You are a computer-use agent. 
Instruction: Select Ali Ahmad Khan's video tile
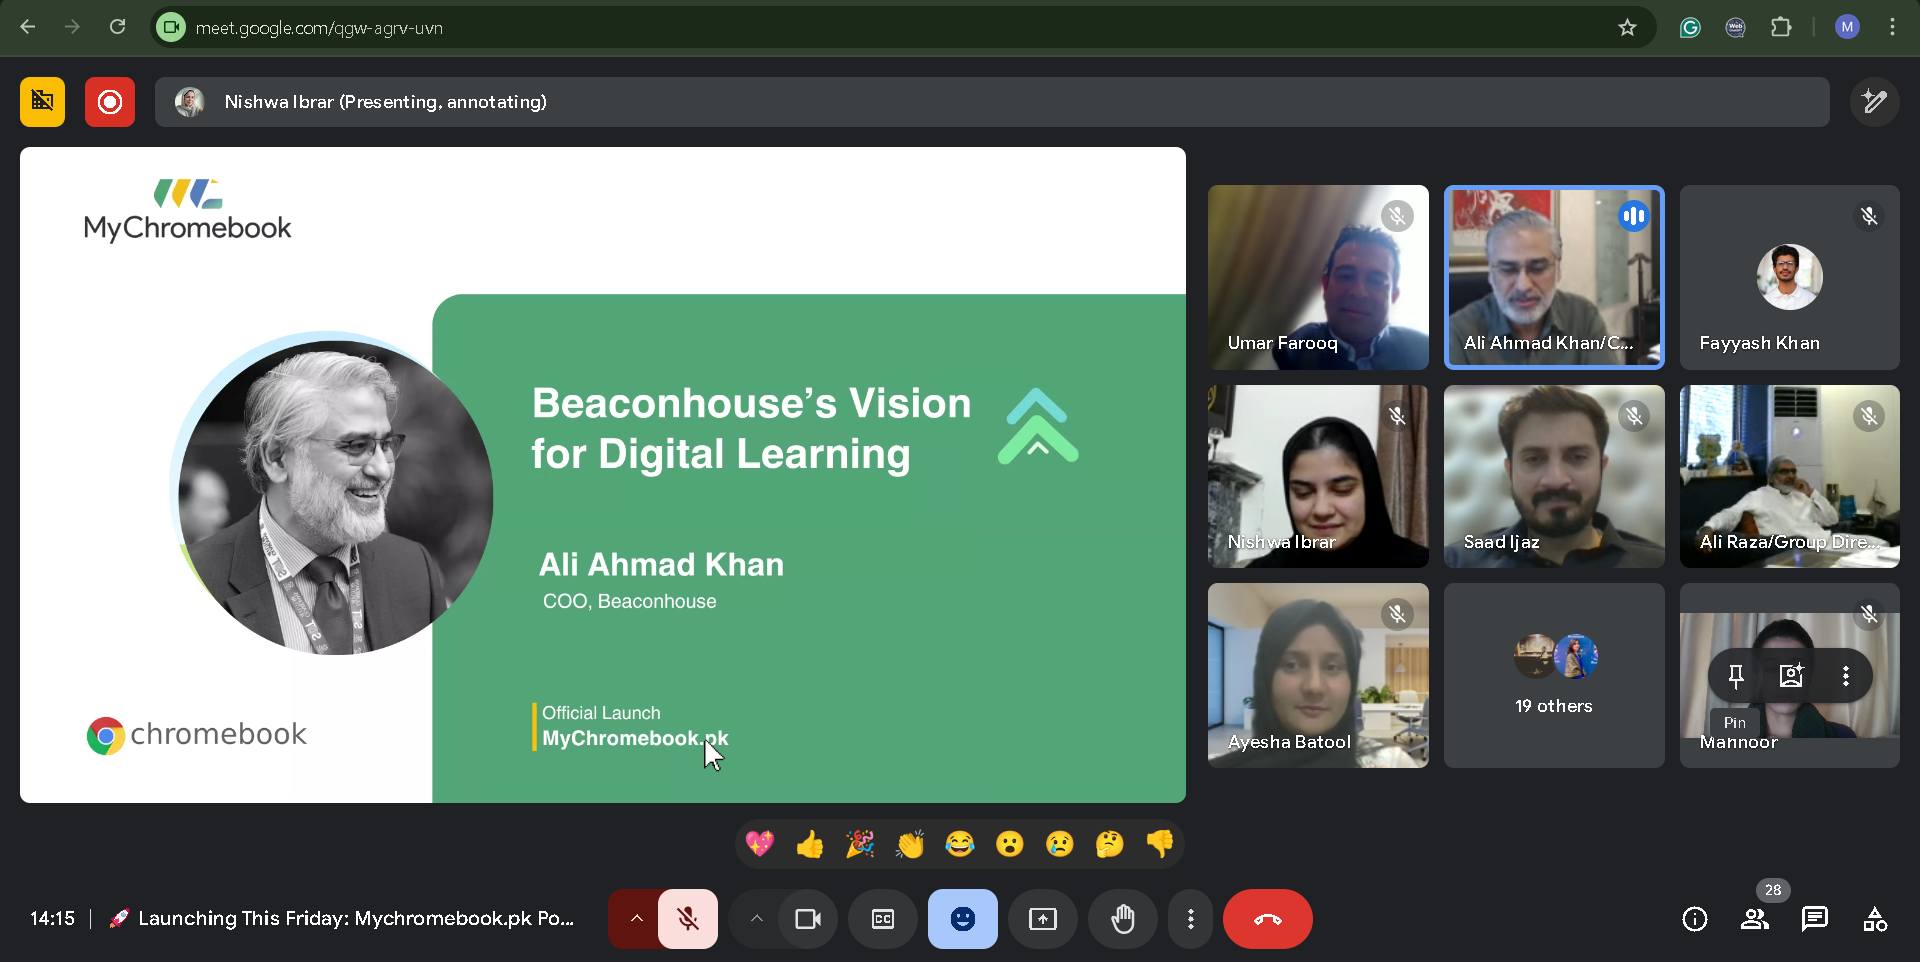(x=1554, y=277)
